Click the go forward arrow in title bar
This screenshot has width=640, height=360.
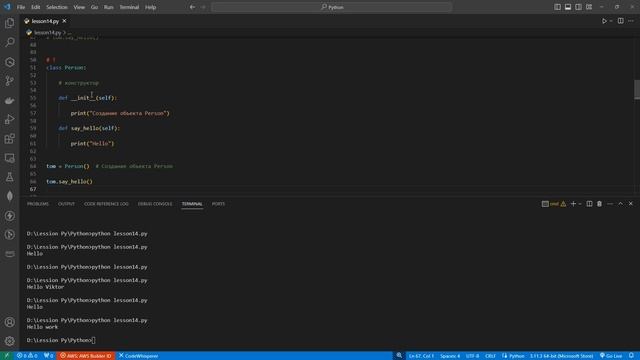[x=203, y=7]
